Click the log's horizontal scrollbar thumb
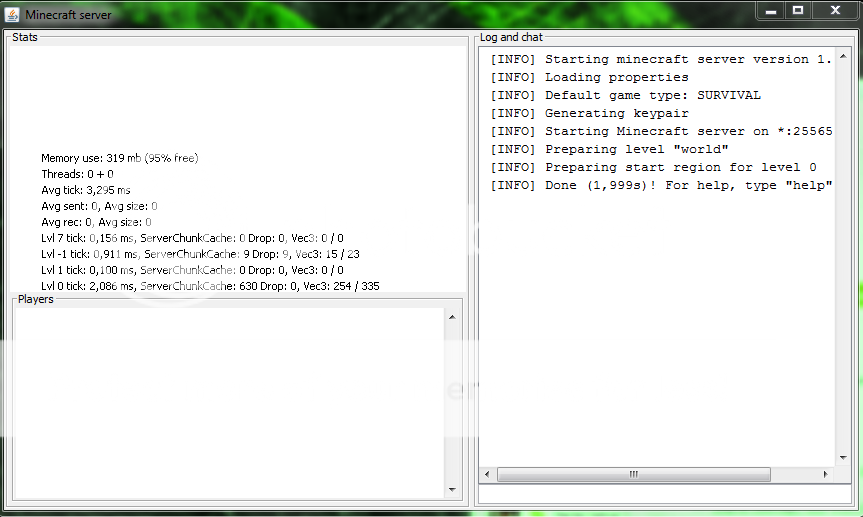 tap(633, 474)
